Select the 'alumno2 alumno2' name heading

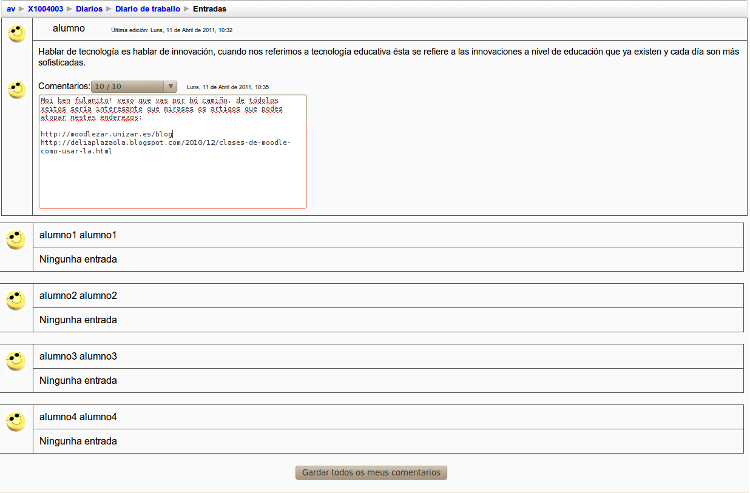pyautogui.click(x=78, y=296)
